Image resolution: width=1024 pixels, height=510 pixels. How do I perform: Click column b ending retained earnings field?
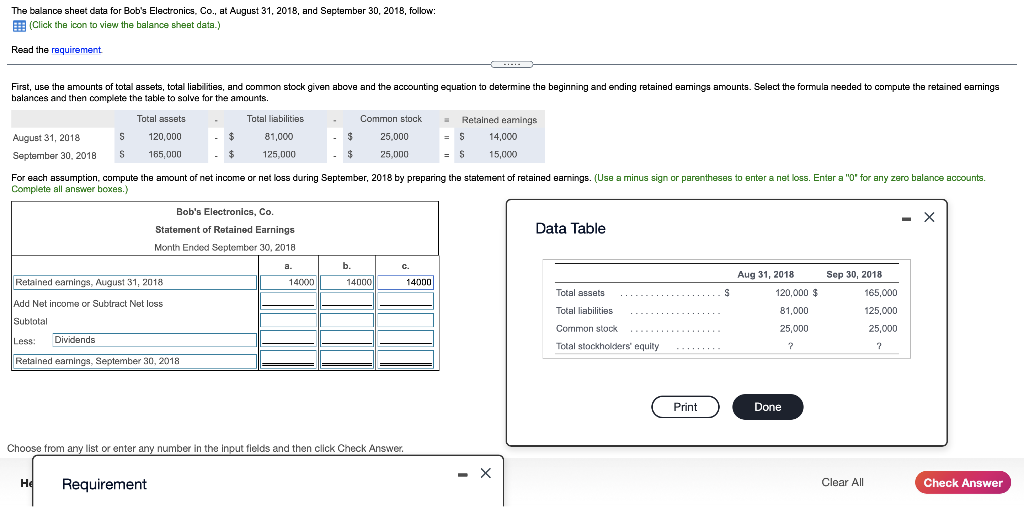(x=347, y=359)
